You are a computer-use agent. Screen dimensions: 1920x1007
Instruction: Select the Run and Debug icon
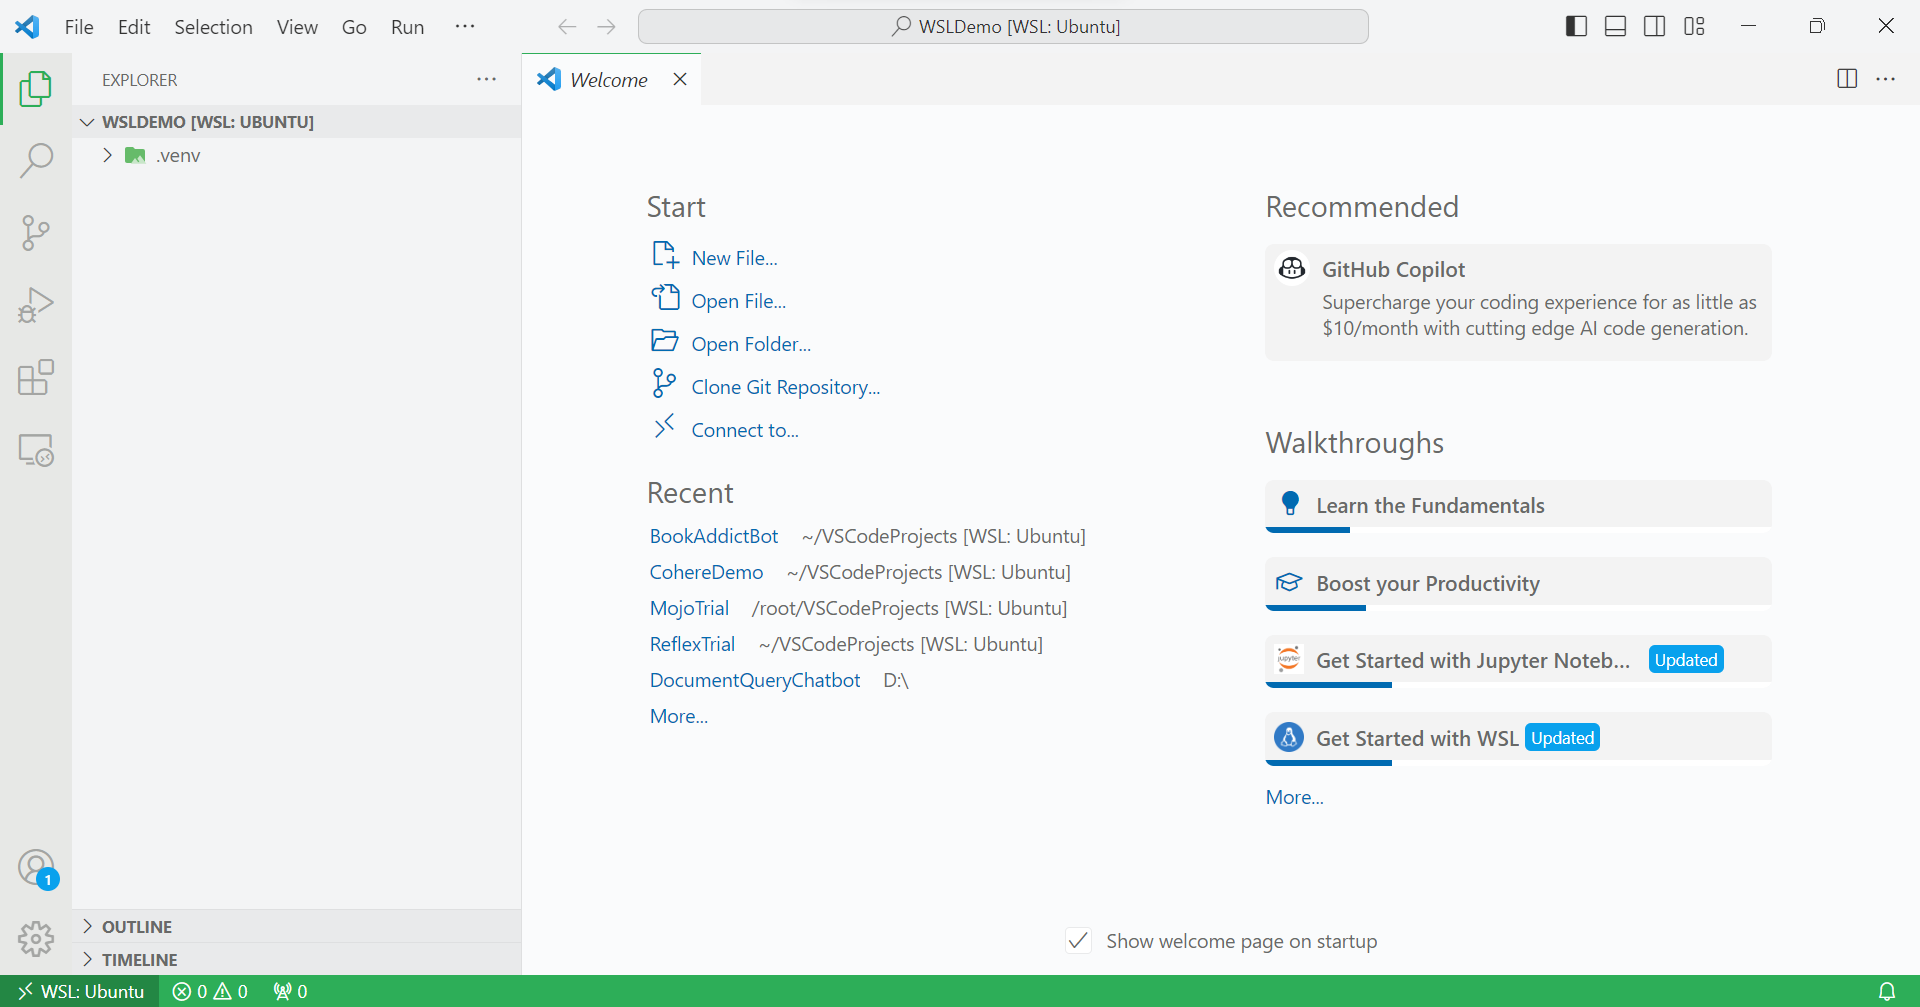(36, 304)
